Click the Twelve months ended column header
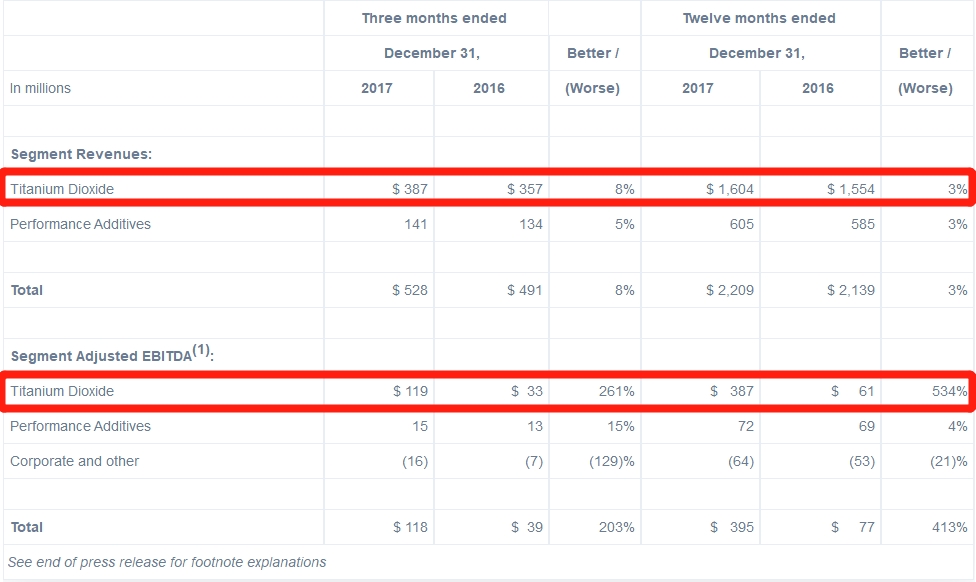Screen dimensions: 976x582 pos(759,18)
